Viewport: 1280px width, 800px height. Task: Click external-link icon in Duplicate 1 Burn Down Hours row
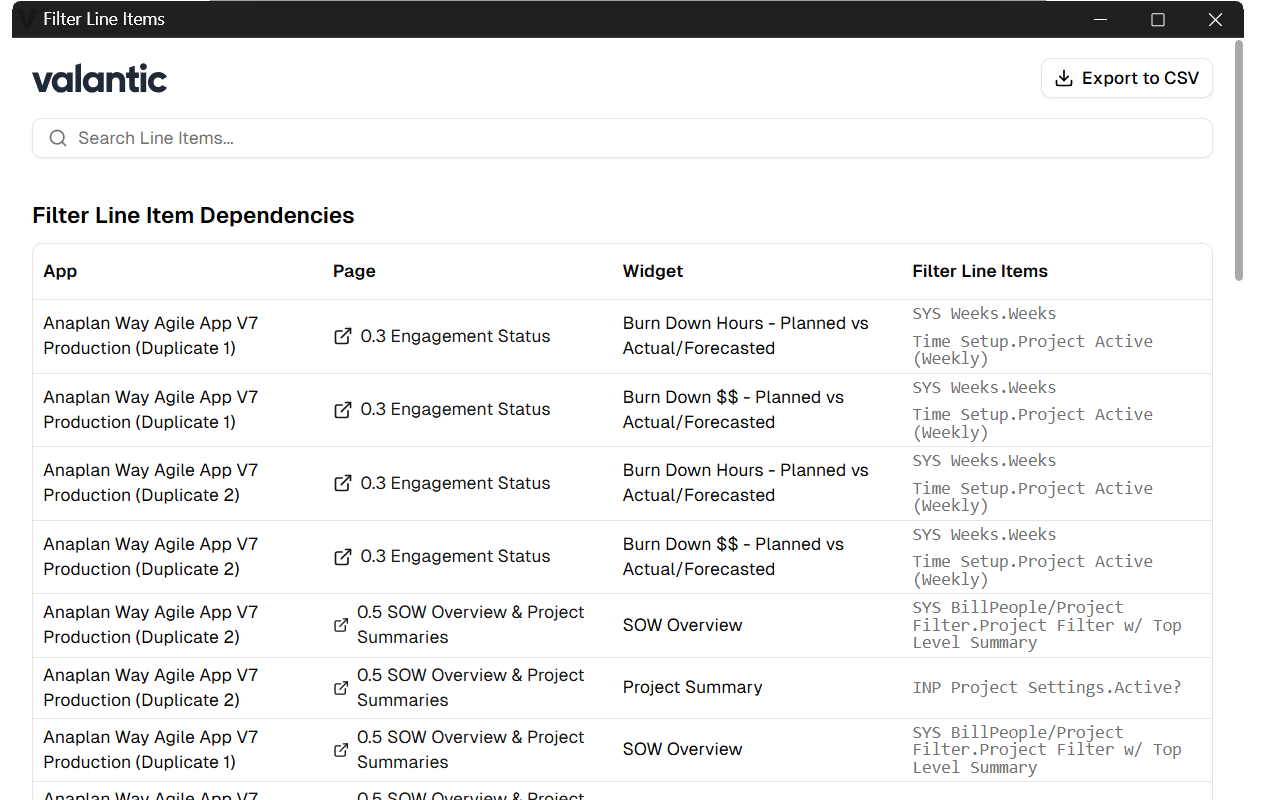click(342, 336)
